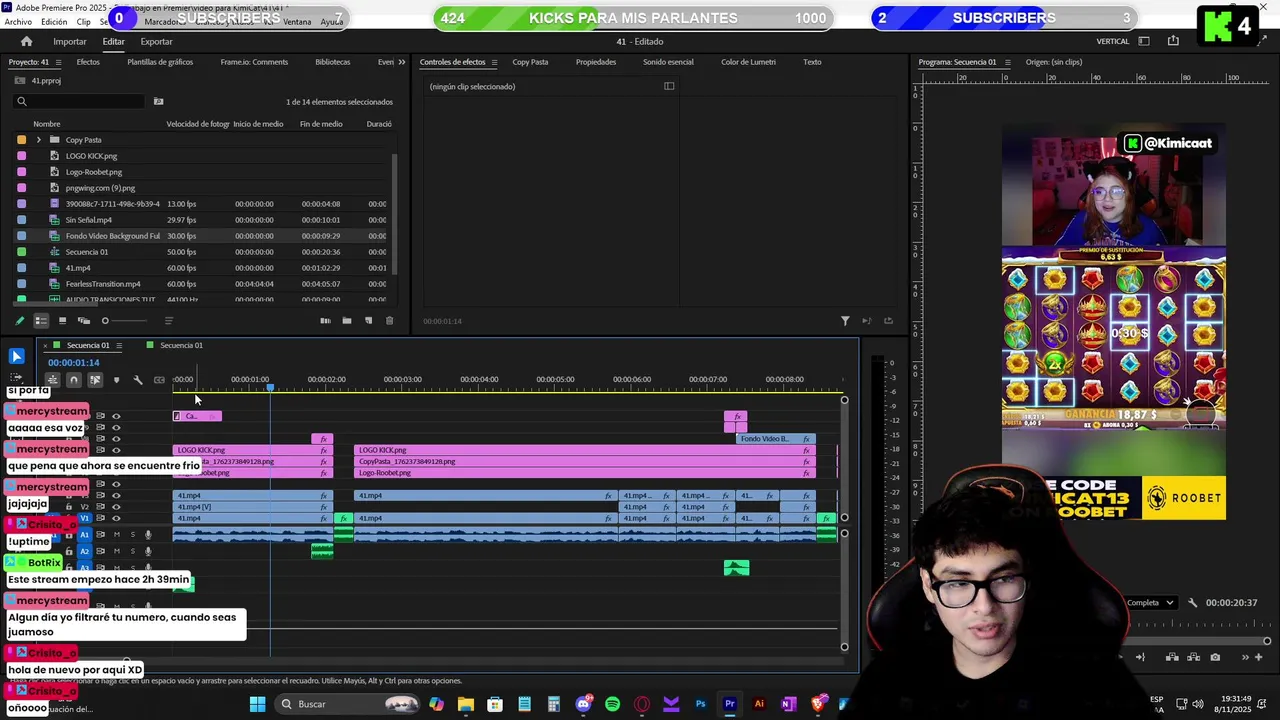Switch project panel to freeform view
Screen dimensions: 1280x720
[x=84, y=321]
